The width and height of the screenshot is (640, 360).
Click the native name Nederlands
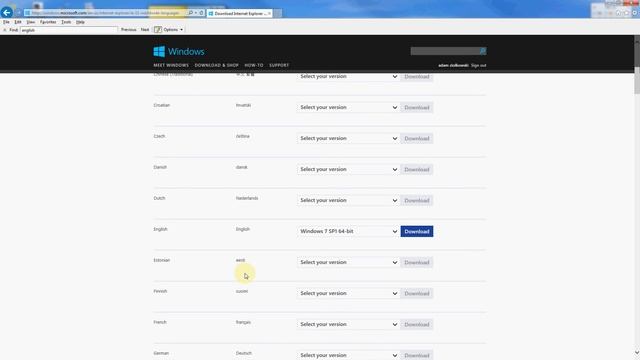[x=247, y=198]
